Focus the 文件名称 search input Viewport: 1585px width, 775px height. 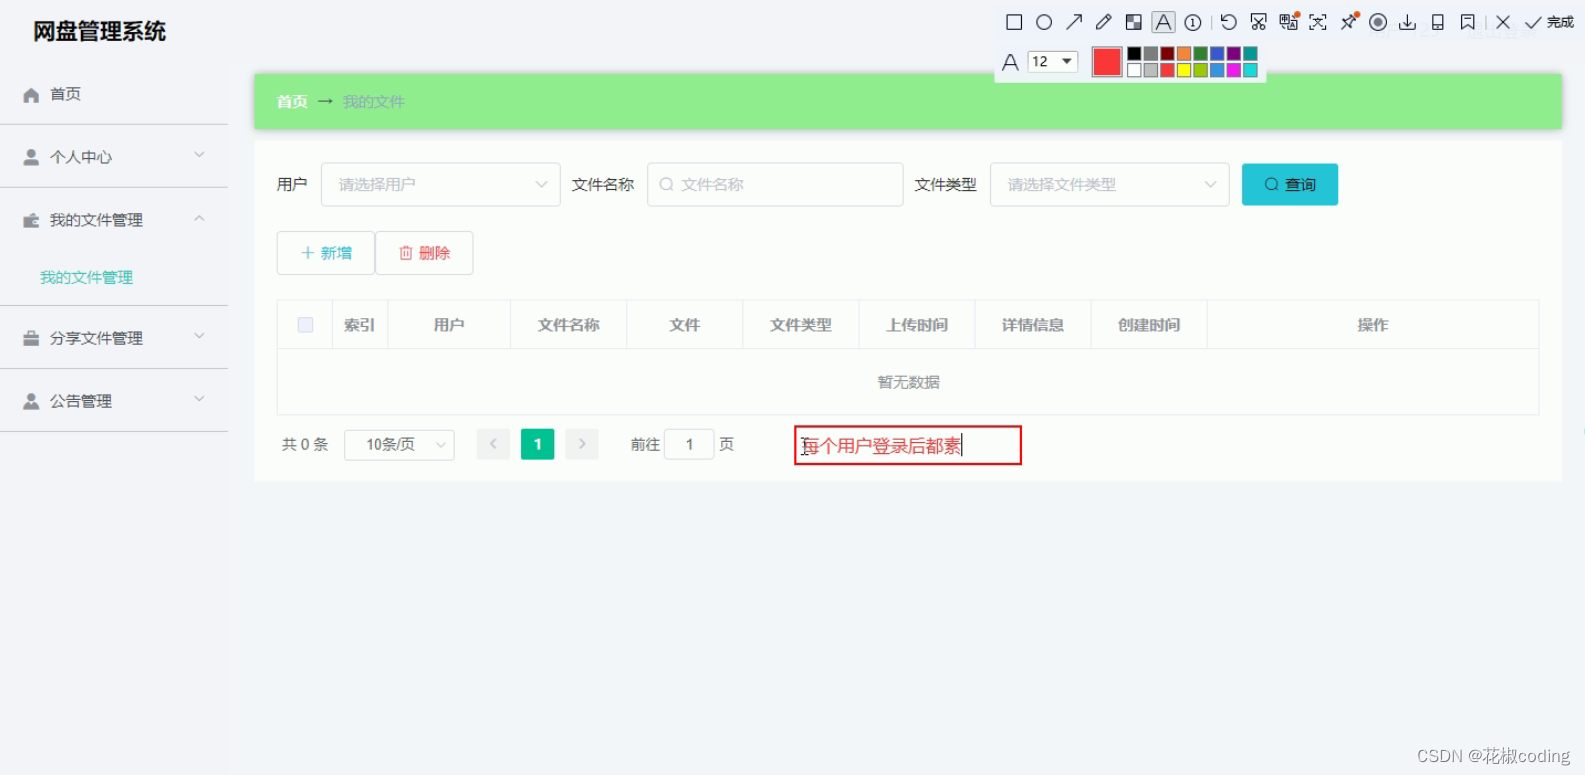775,184
